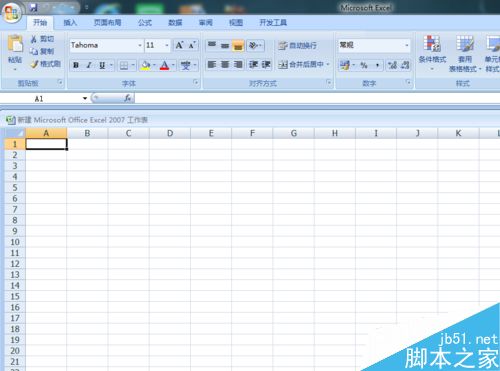The height and width of the screenshot is (371, 500).
Task: Click the Select All corner button
Action: coord(15,133)
